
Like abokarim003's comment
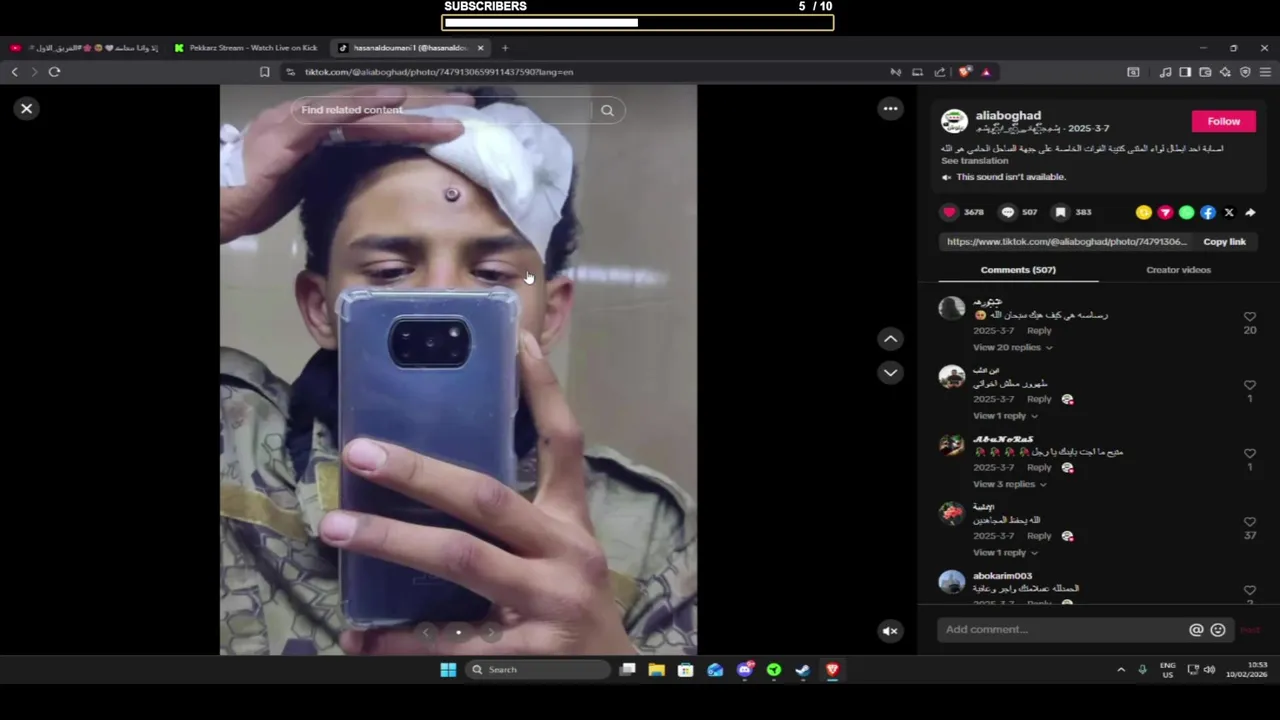[1249, 590]
